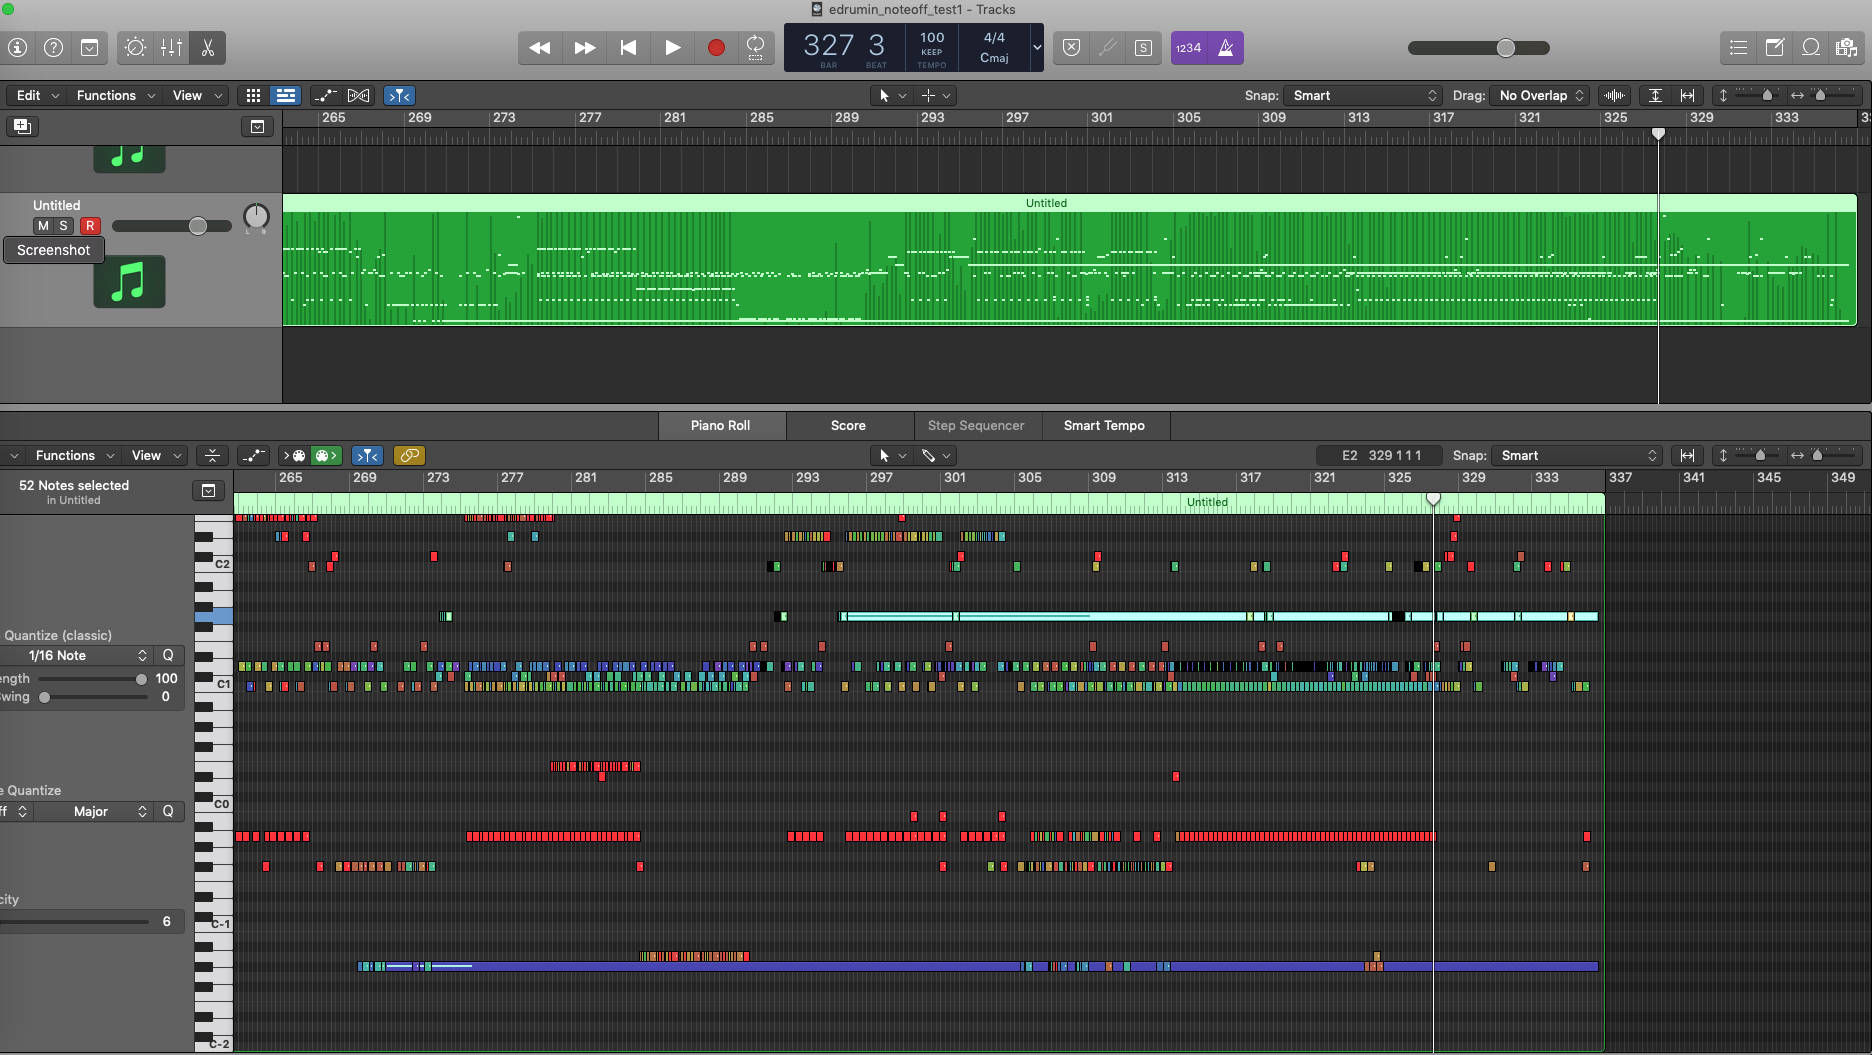Open Piano Roll View menu
Image resolution: width=1872 pixels, height=1055 pixels.
tap(156, 455)
